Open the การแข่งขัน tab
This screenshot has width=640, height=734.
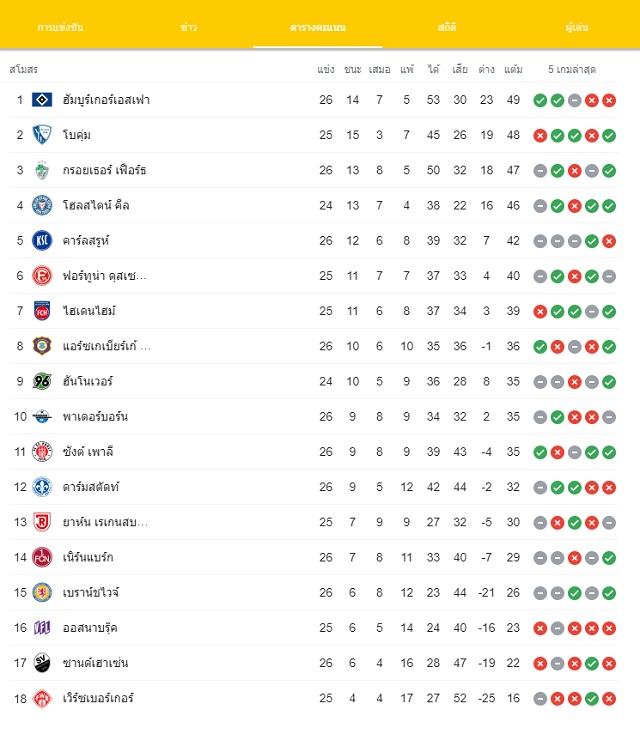point(60,27)
